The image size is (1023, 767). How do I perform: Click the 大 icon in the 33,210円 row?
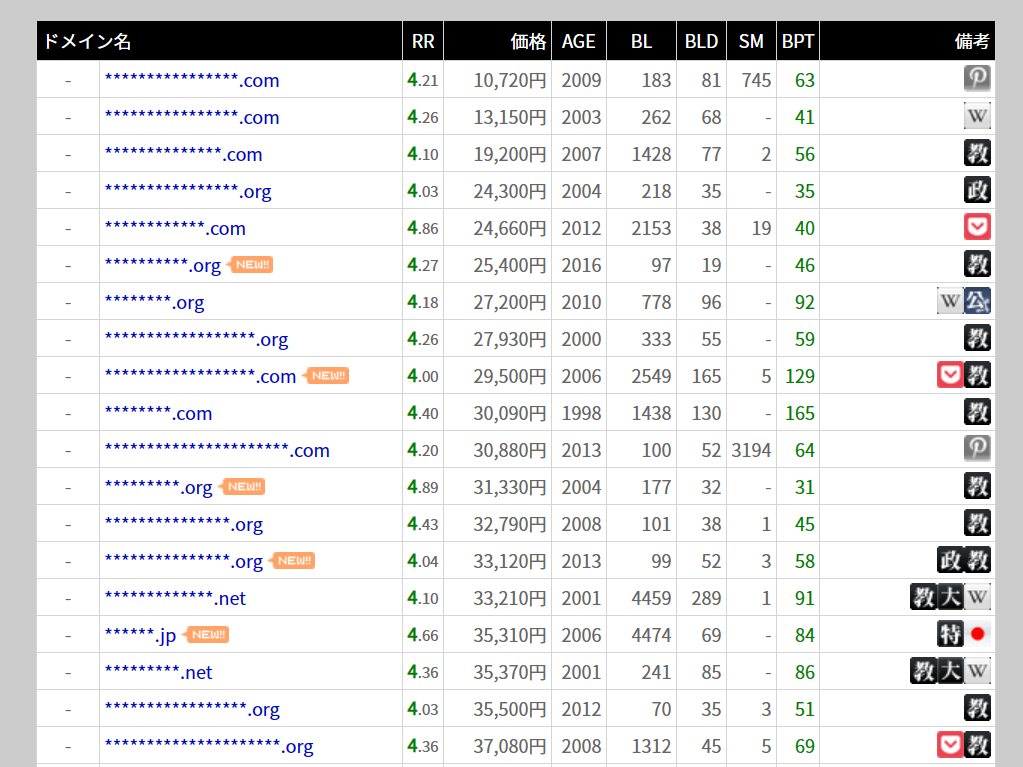[950, 597]
